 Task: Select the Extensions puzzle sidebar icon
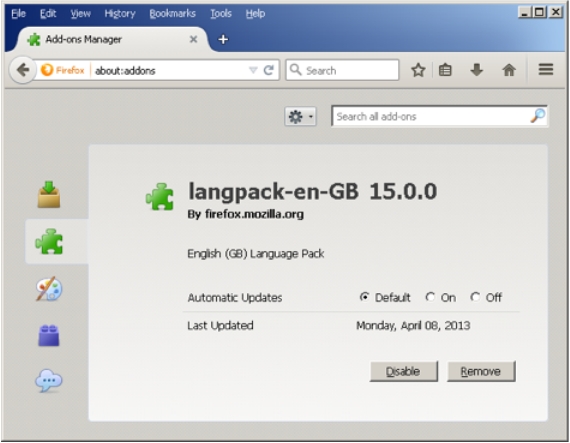49,241
